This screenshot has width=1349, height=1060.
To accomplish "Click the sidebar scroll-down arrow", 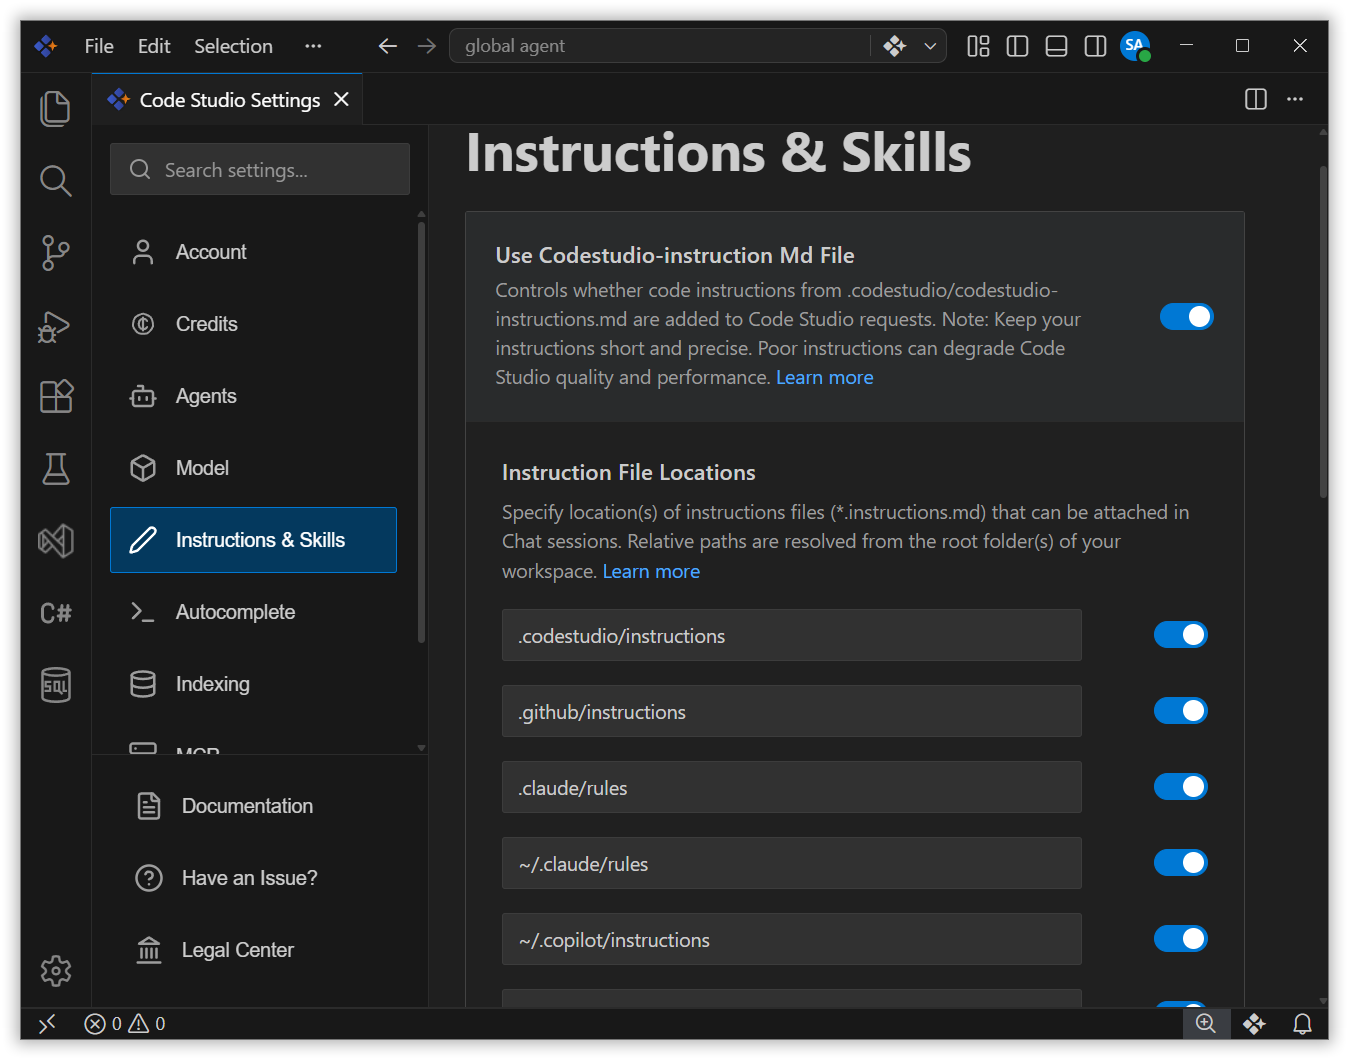I will click(x=421, y=747).
